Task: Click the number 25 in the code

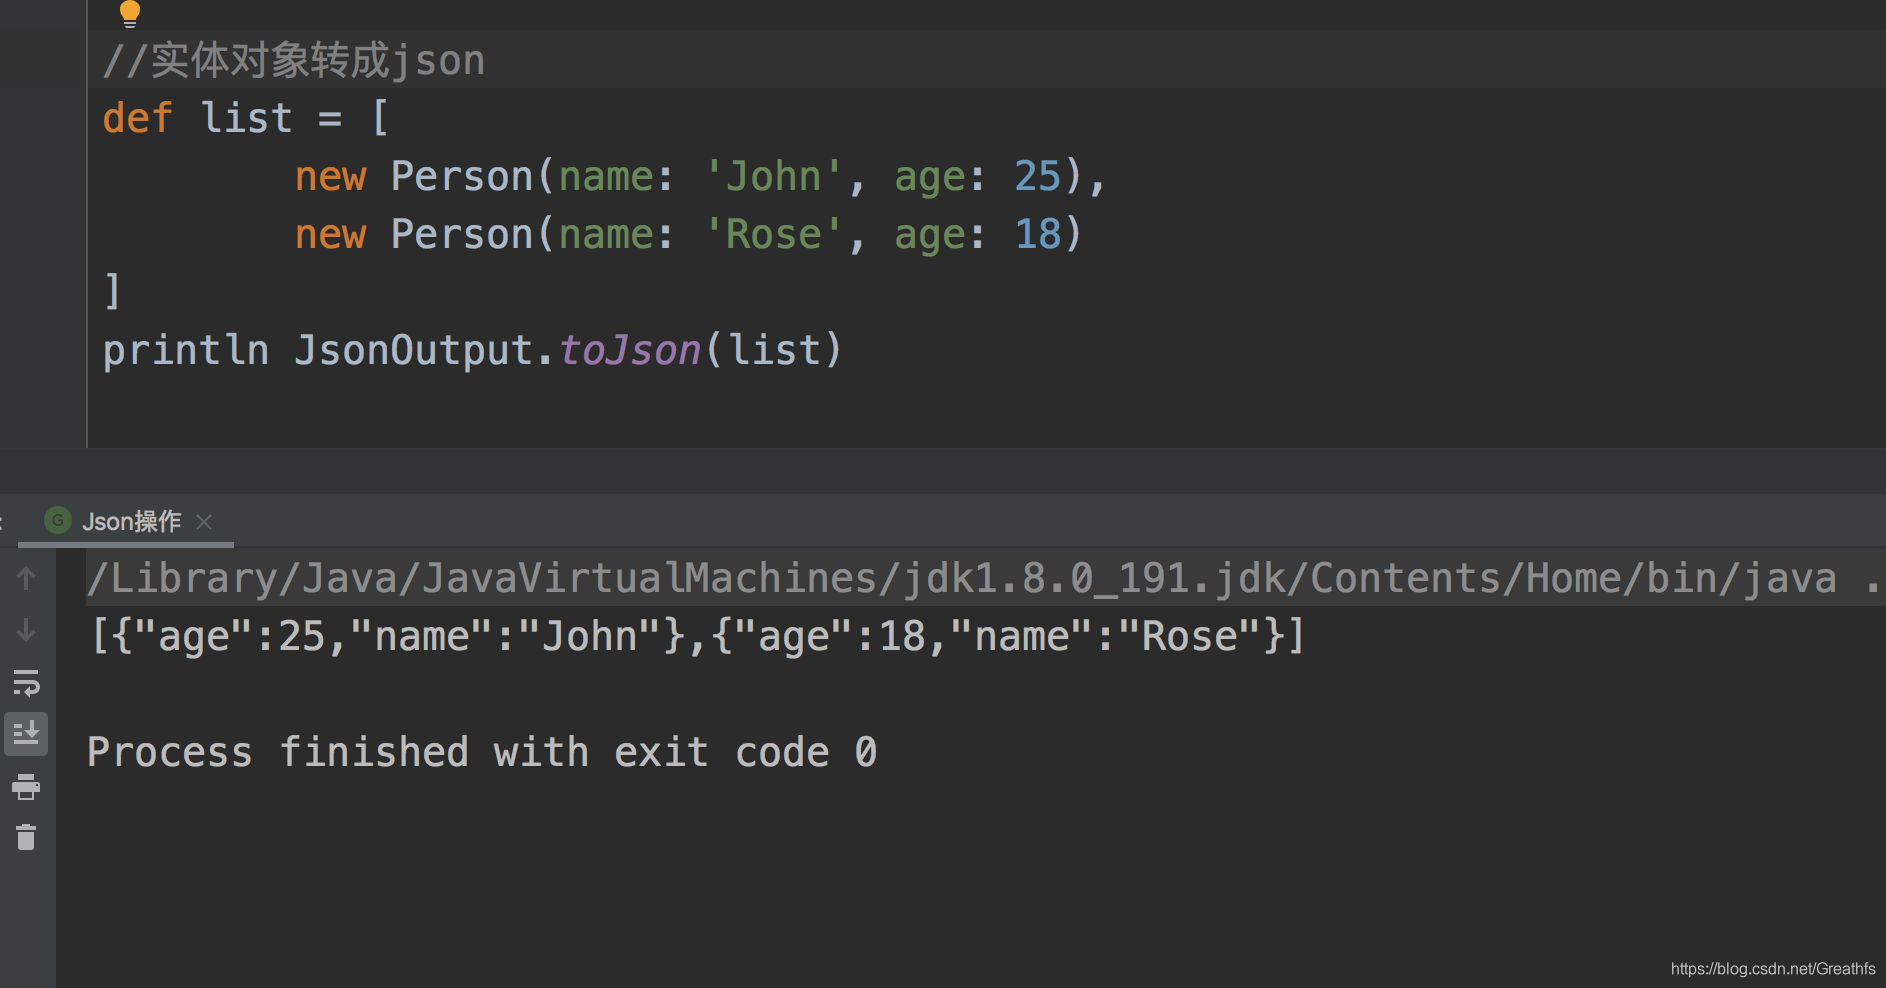Action: (1037, 176)
